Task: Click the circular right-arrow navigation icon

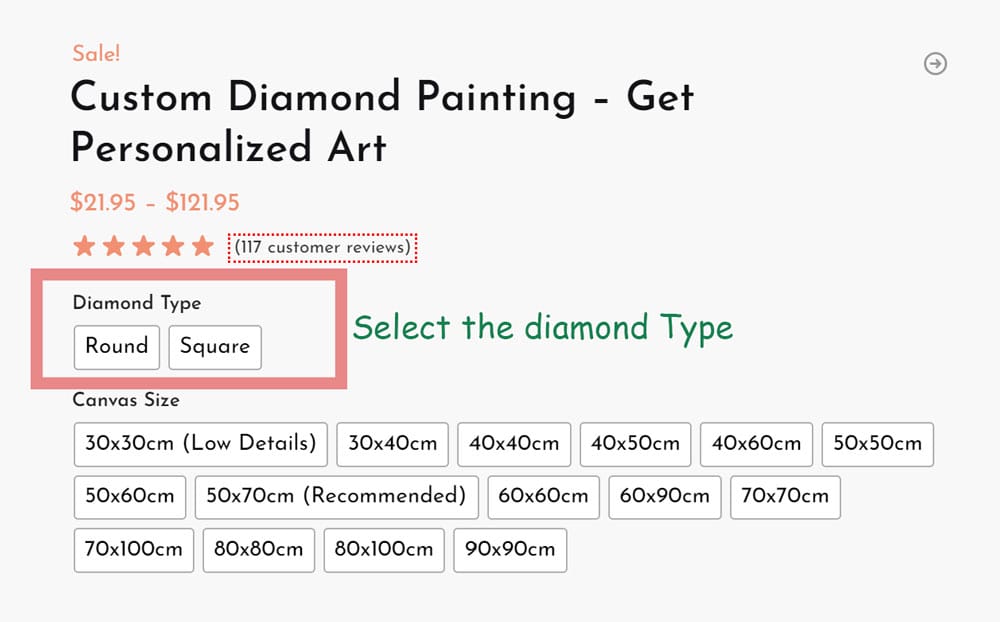Action: [x=936, y=64]
